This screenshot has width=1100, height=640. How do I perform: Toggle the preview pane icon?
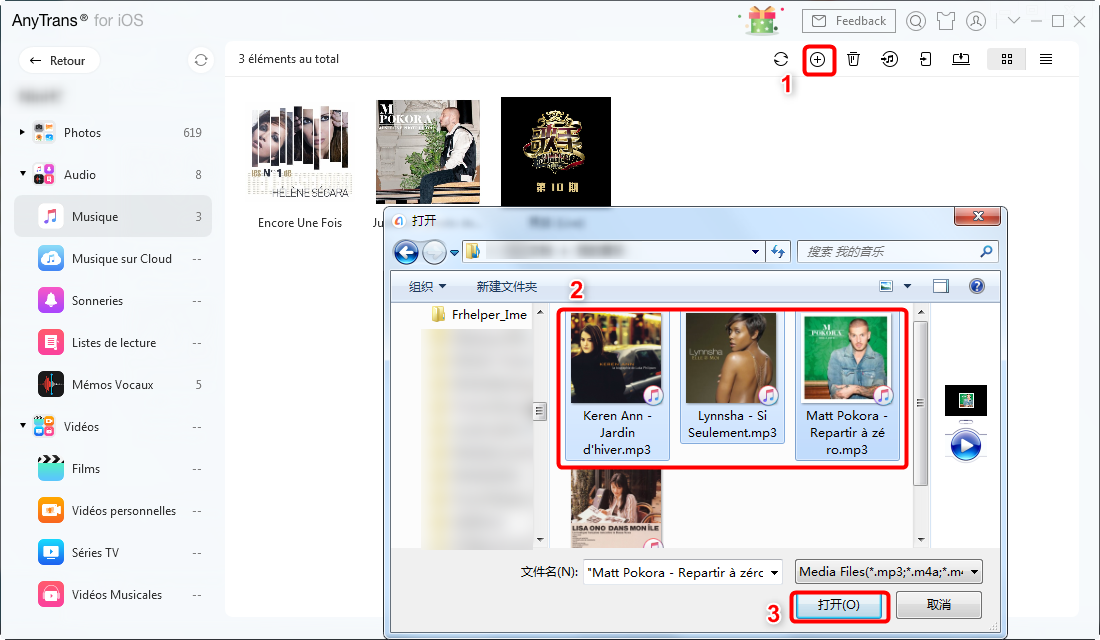[941, 286]
